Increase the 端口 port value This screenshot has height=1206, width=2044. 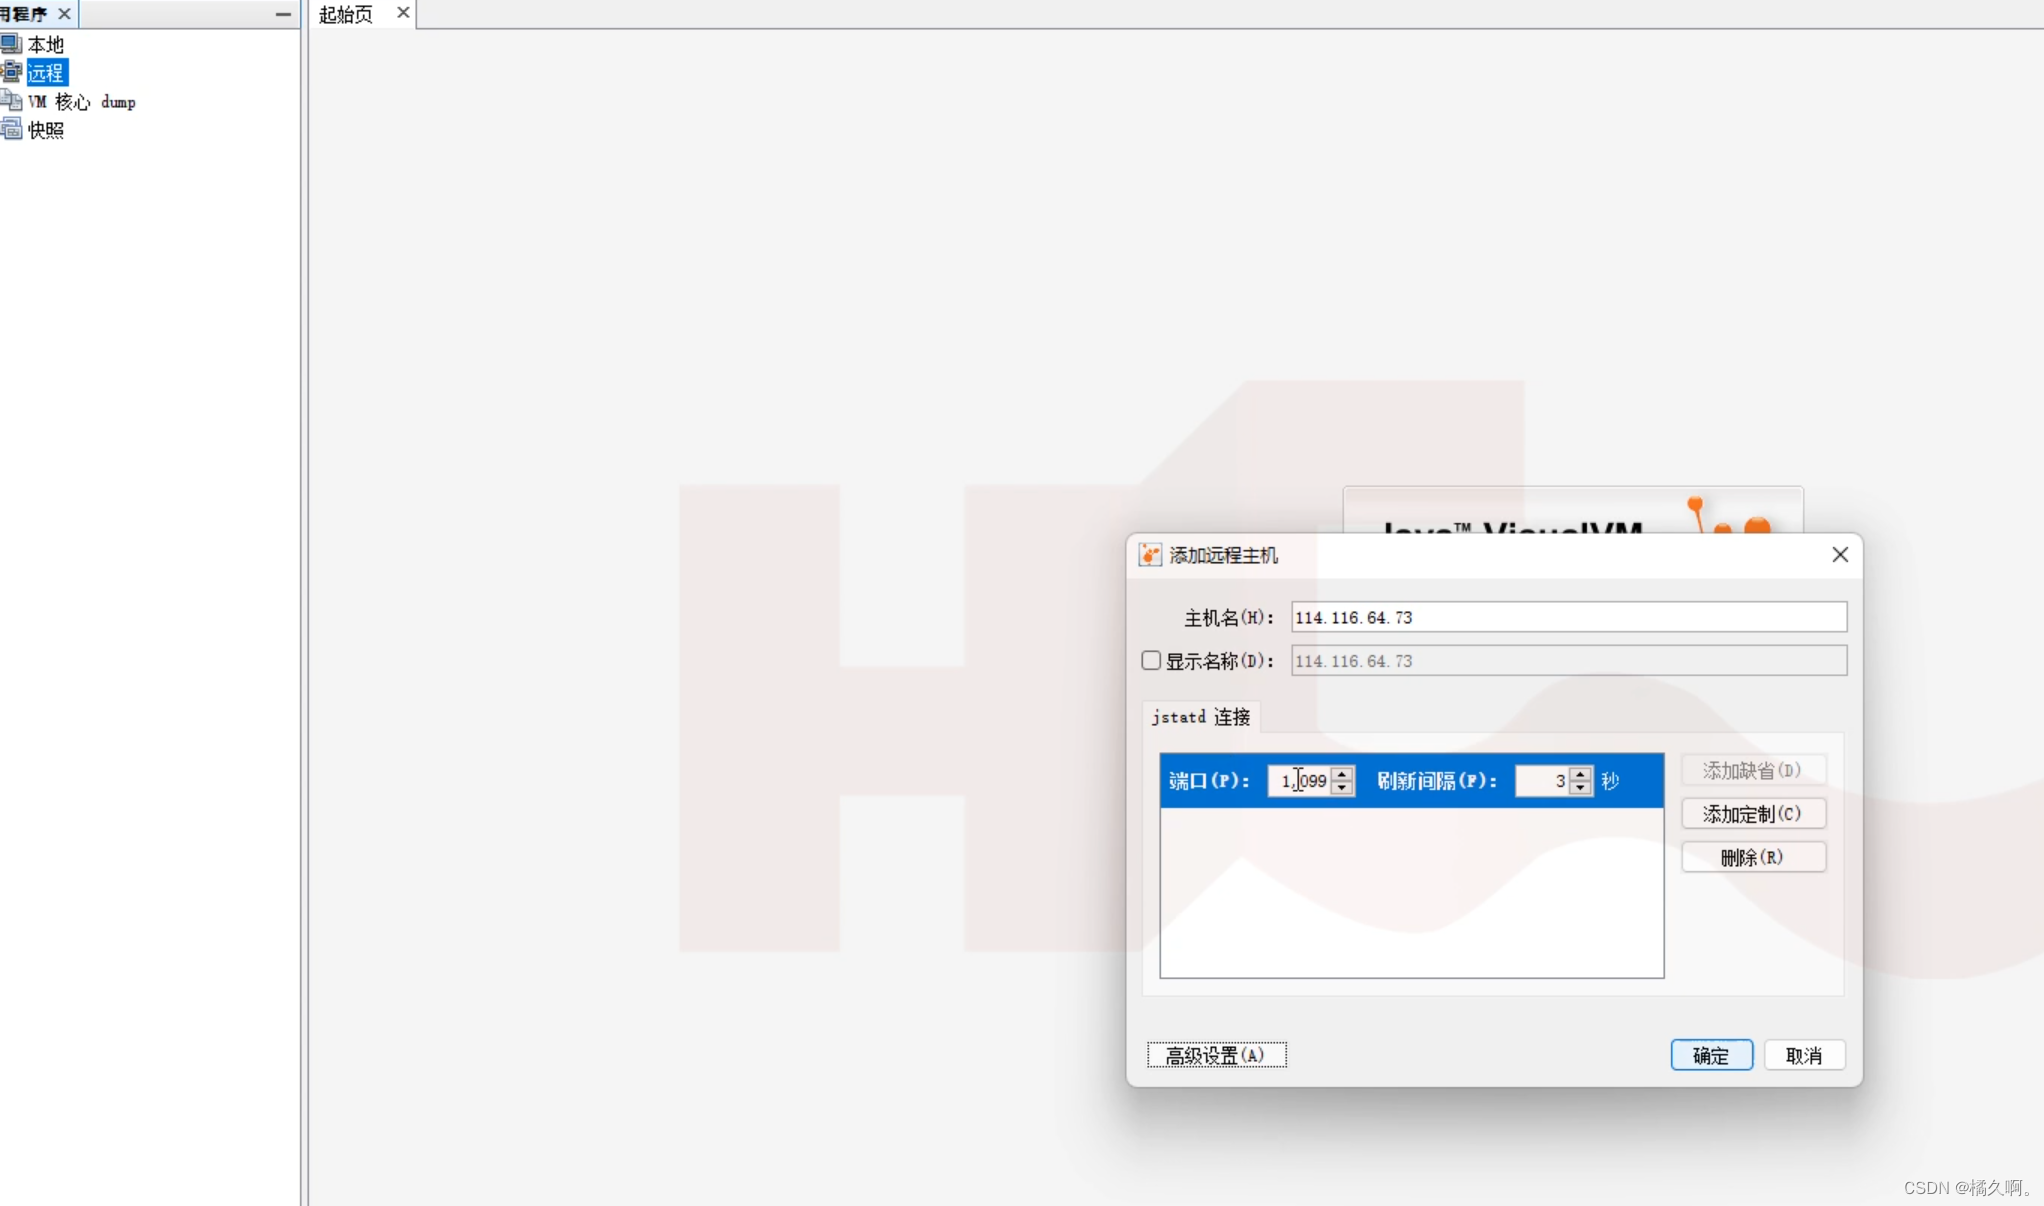pos(1343,774)
